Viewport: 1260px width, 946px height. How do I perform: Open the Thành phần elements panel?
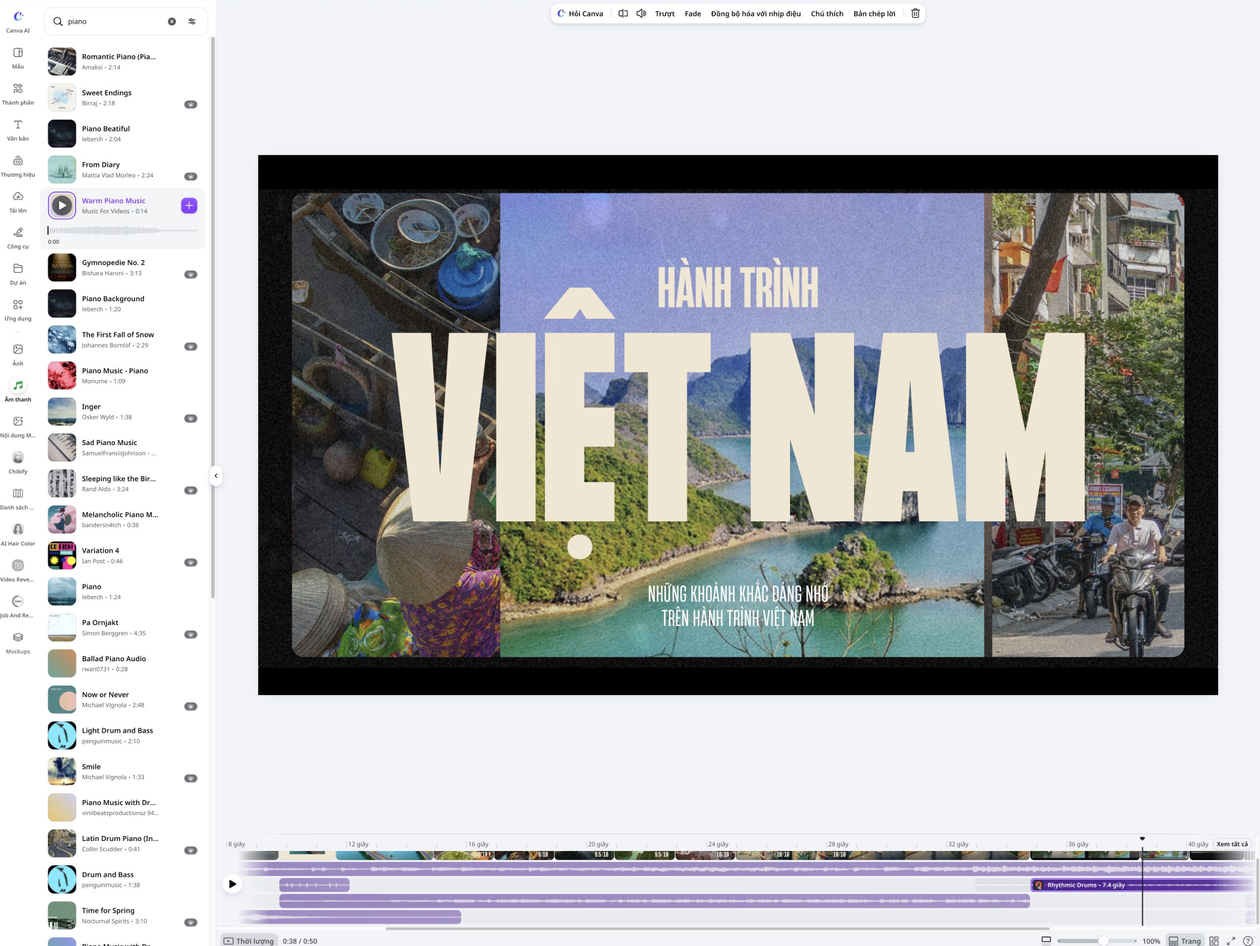coord(17,93)
